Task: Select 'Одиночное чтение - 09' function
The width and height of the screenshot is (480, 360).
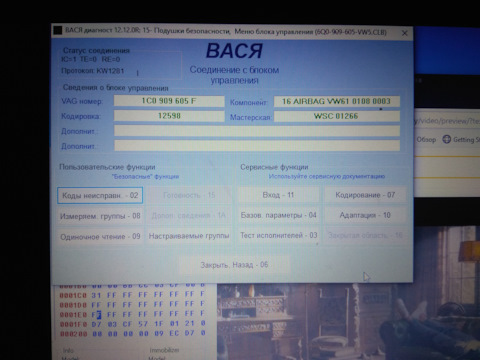Action: (100, 237)
